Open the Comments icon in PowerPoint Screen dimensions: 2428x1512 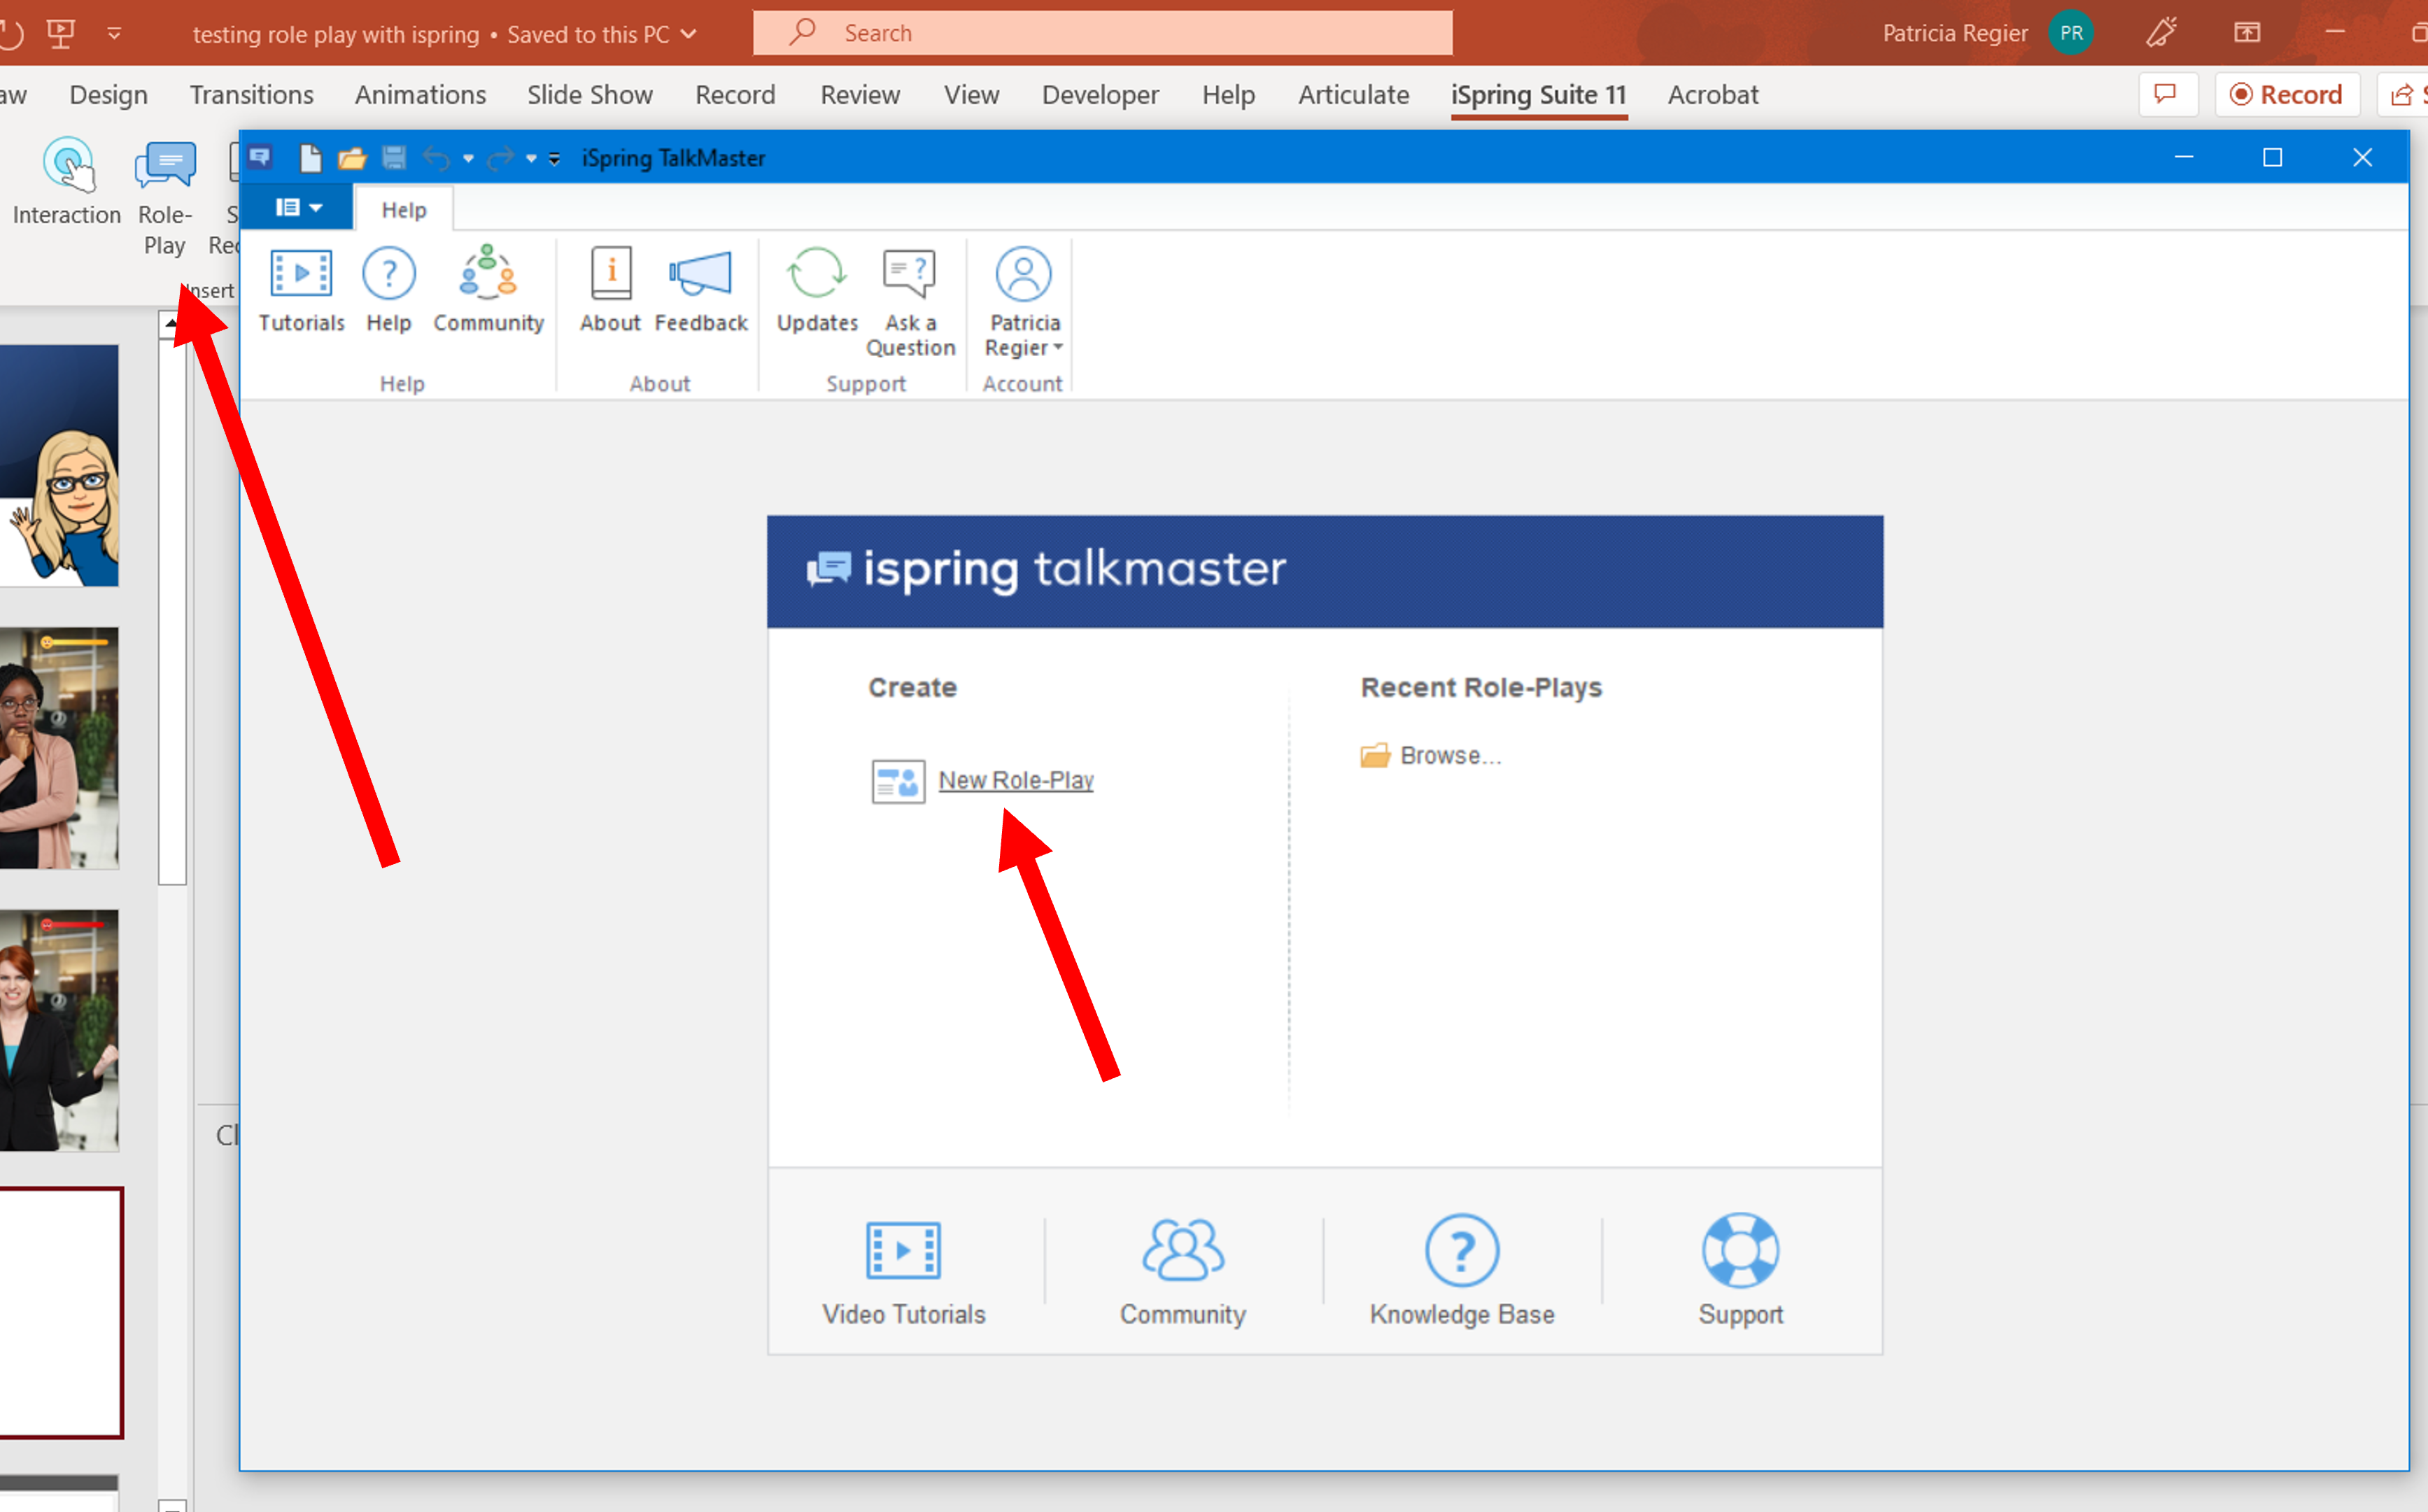click(x=2166, y=94)
